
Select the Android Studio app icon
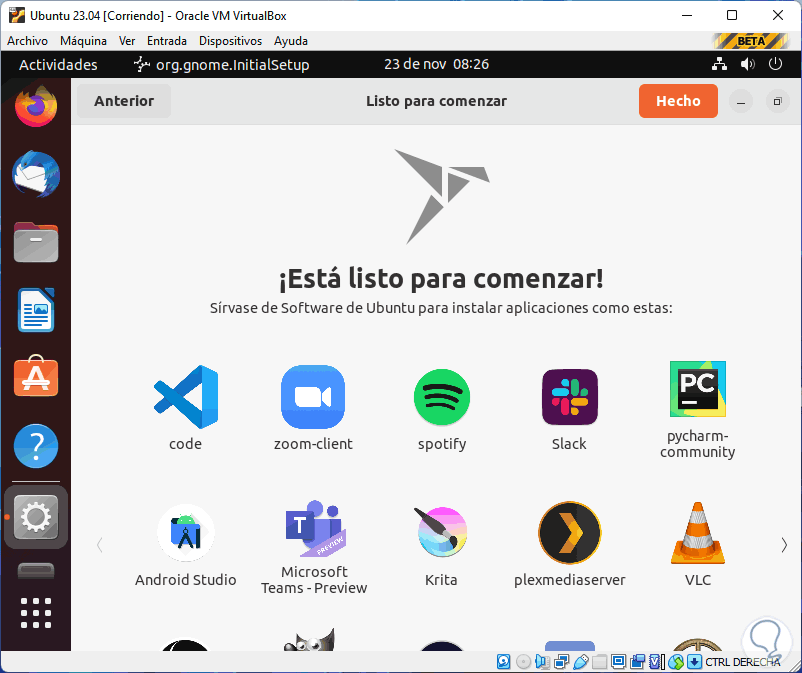point(186,533)
